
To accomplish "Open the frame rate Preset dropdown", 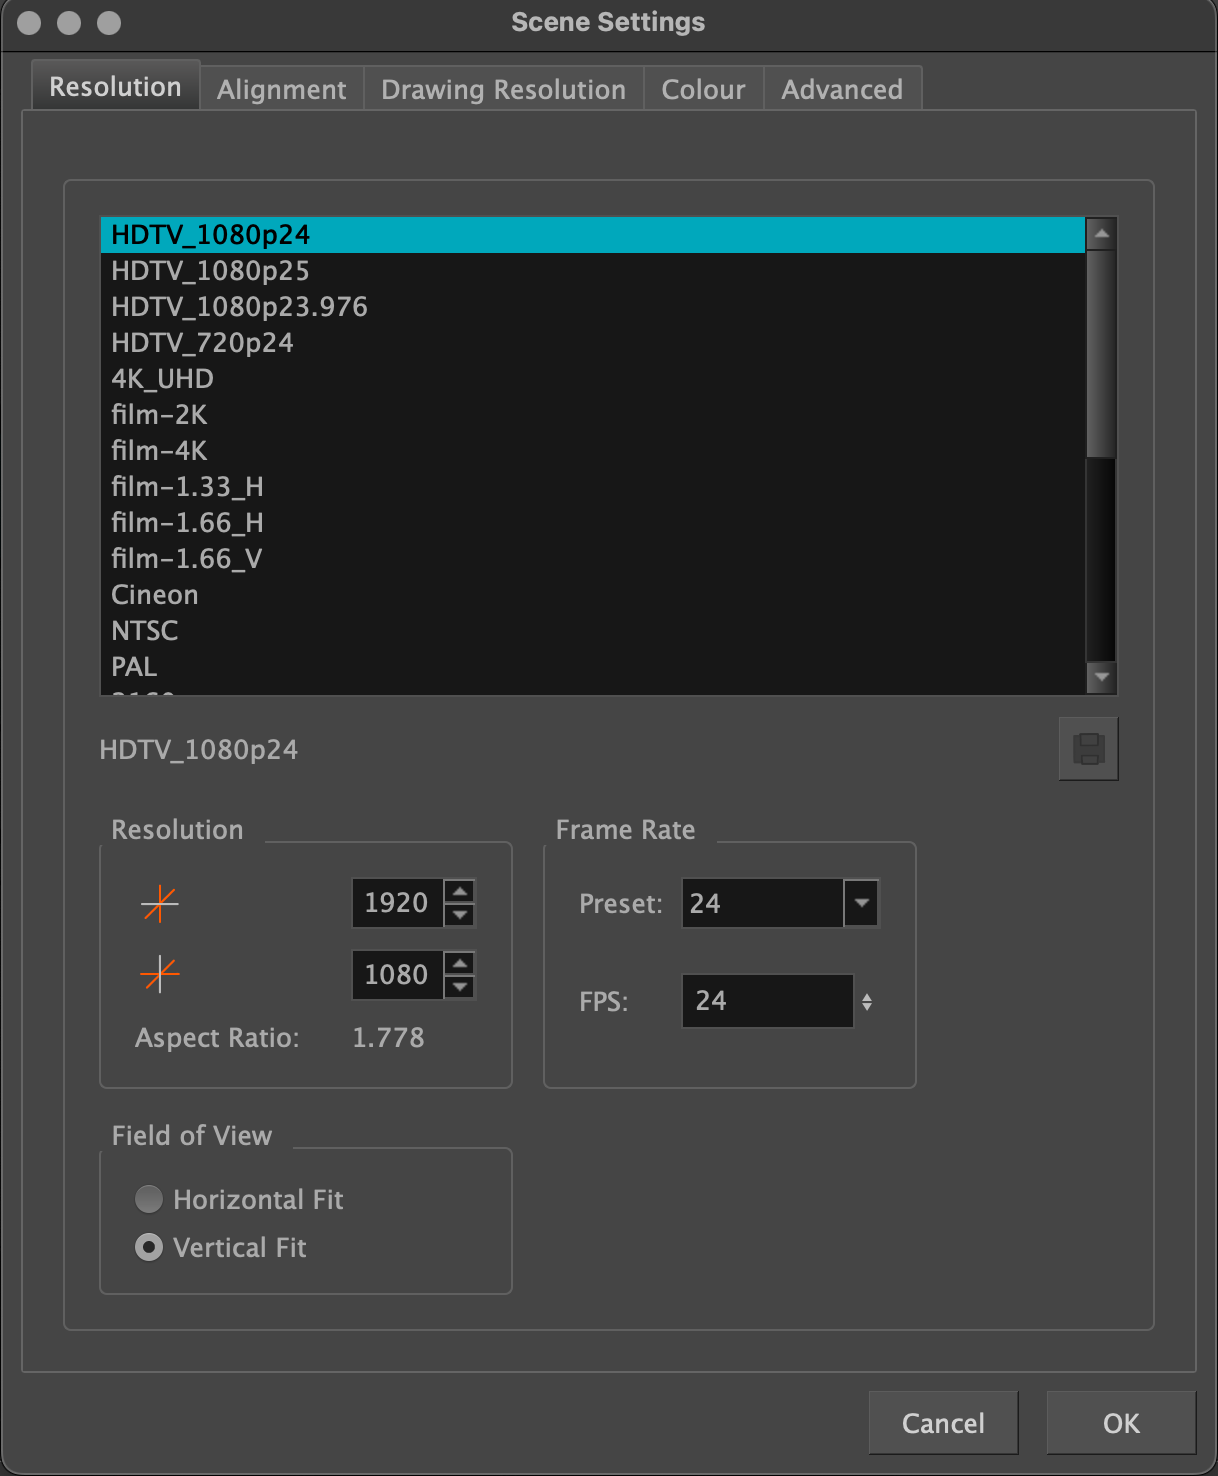I will [x=861, y=903].
